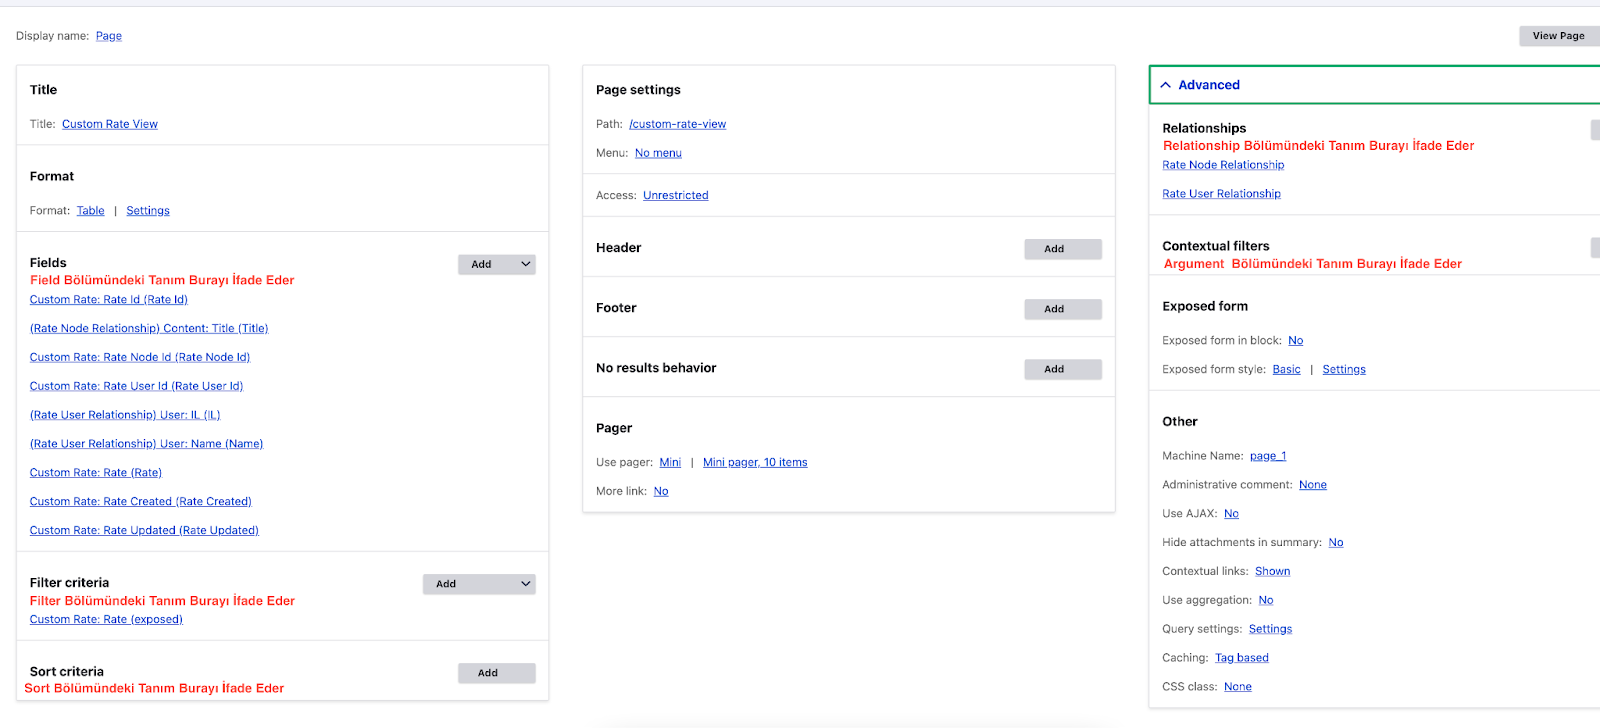The width and height of the screenshot is (1600, 728).
Task: Open the Custom Rate View title link
Action: point(110,124)
